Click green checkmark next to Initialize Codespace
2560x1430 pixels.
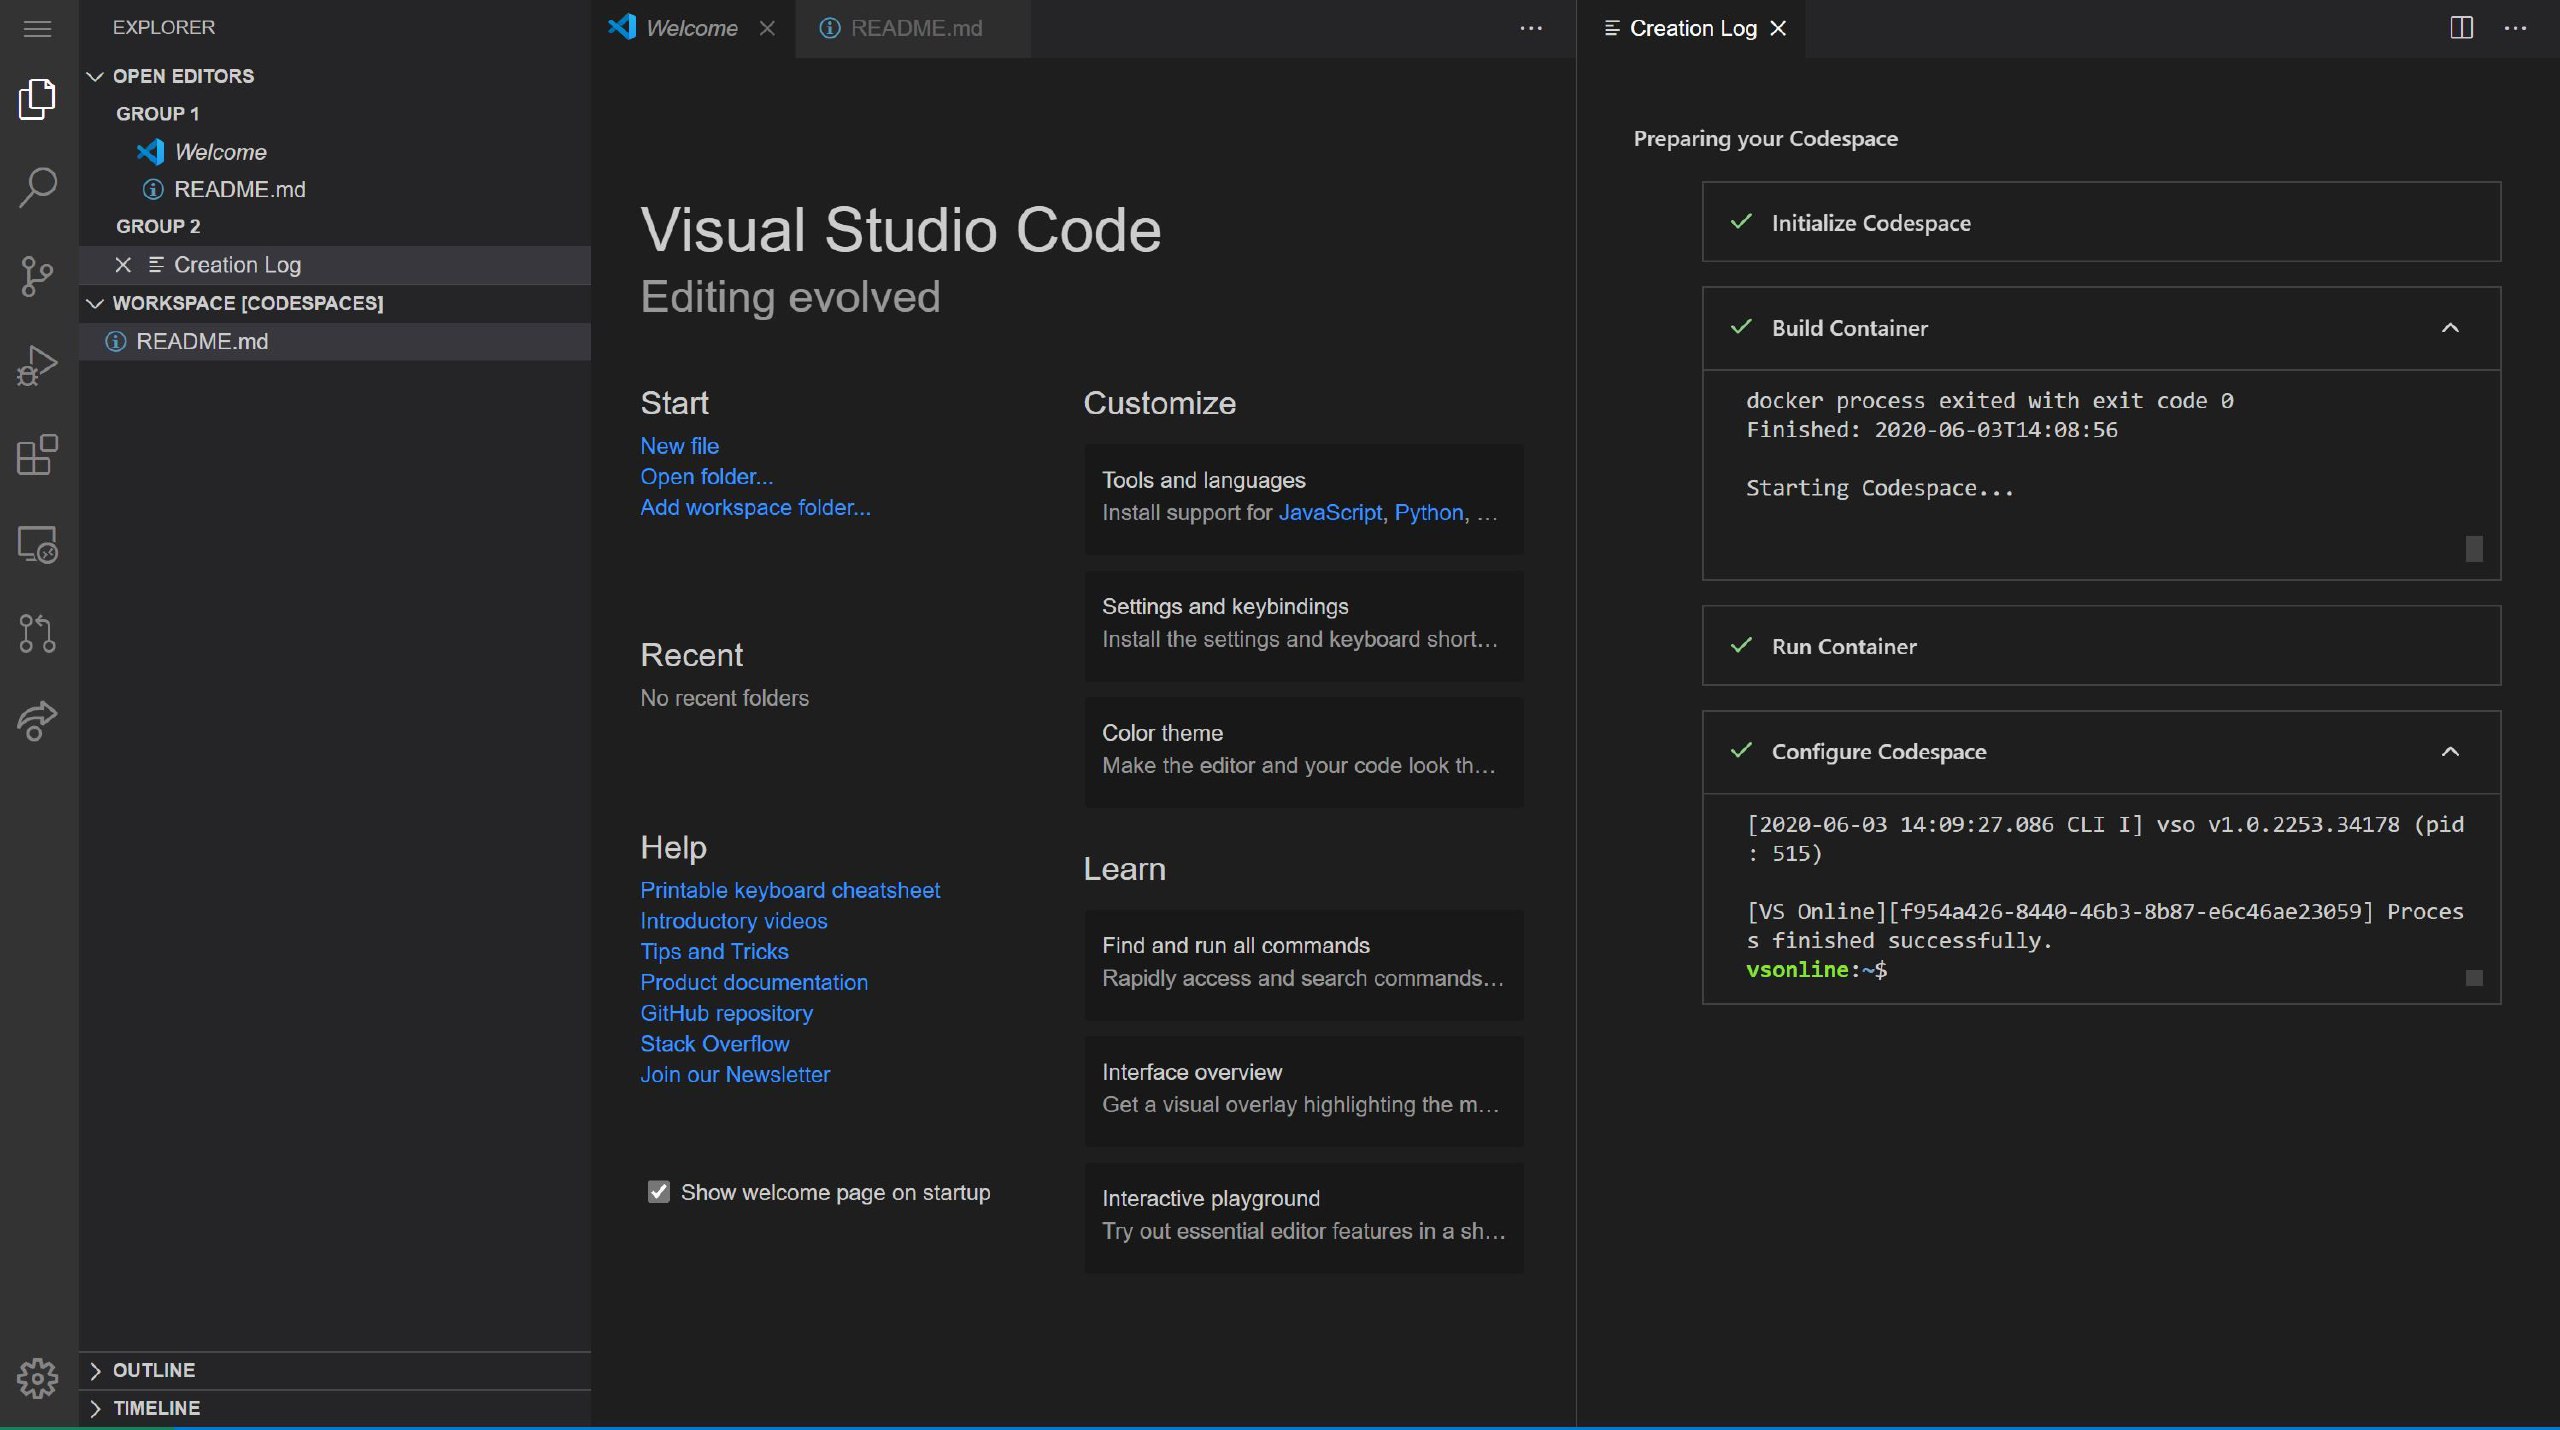1741,222
